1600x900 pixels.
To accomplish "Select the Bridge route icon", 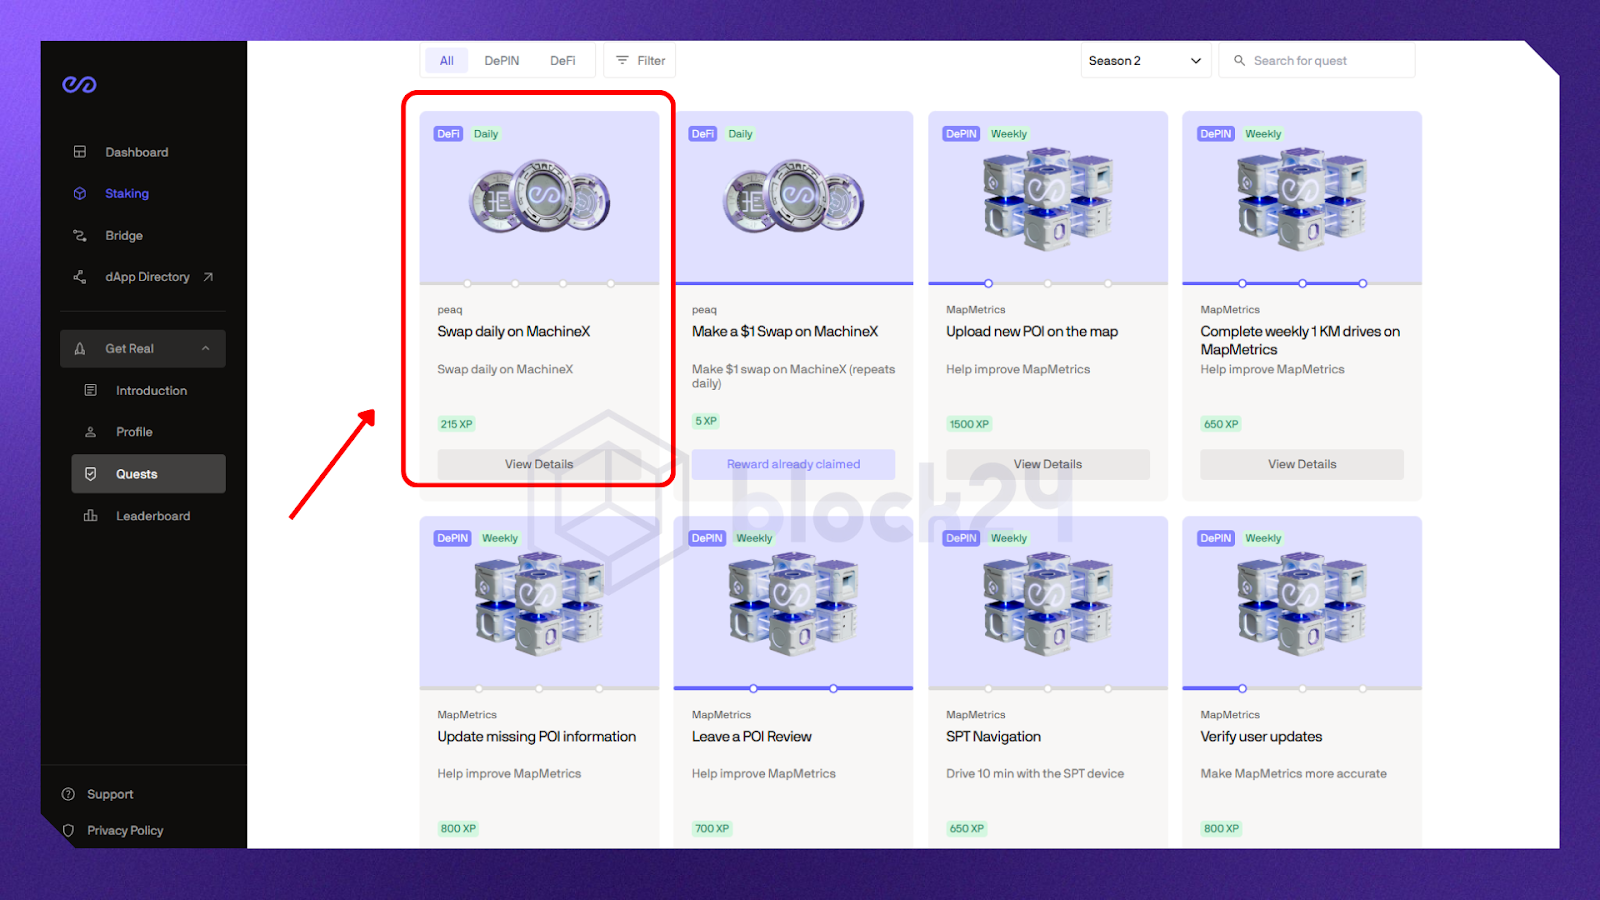I will [80, 236].
